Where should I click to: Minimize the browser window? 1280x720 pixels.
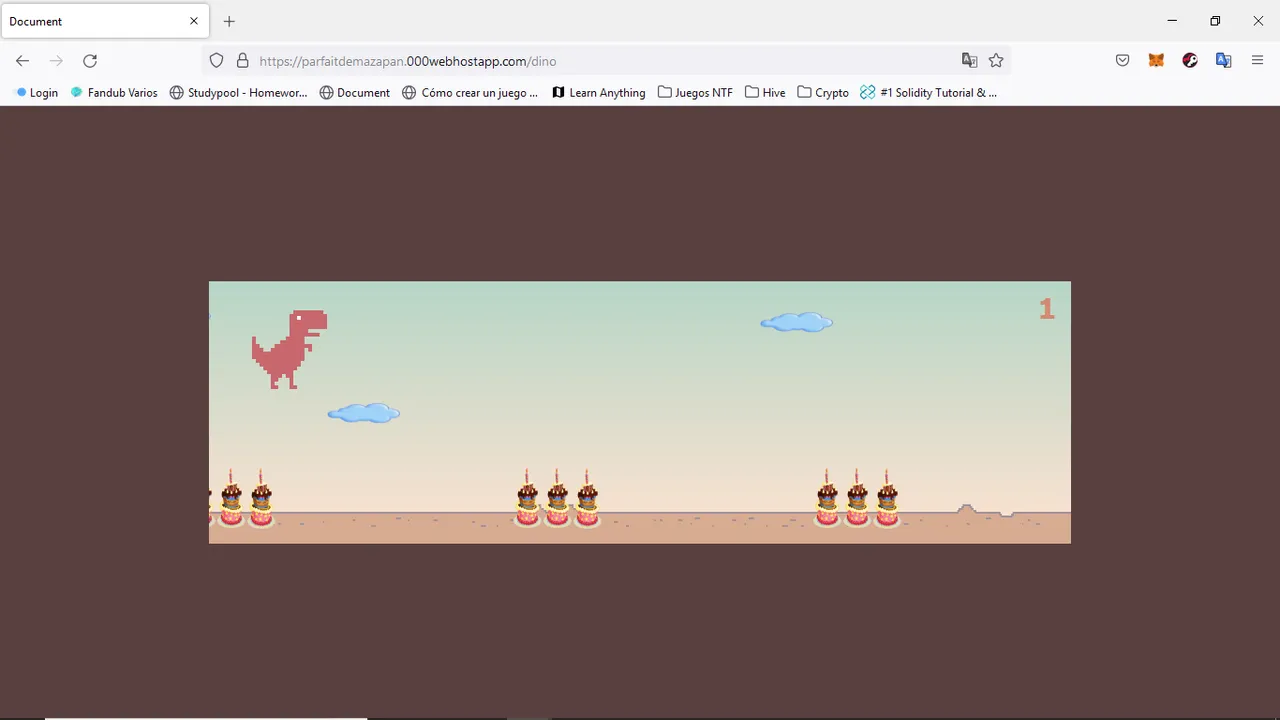pyautogui.click(x=1172, y=21)
